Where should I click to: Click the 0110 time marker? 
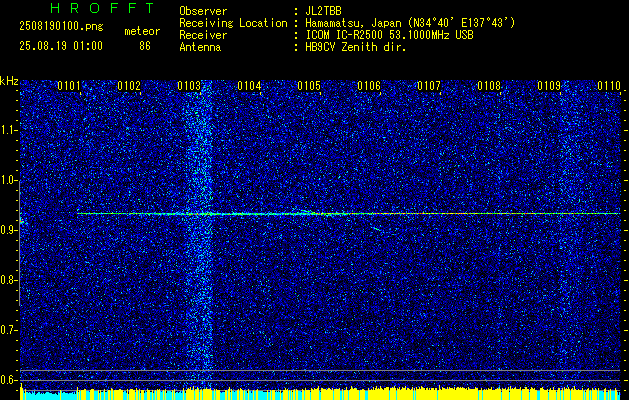[x=609, y=86]
